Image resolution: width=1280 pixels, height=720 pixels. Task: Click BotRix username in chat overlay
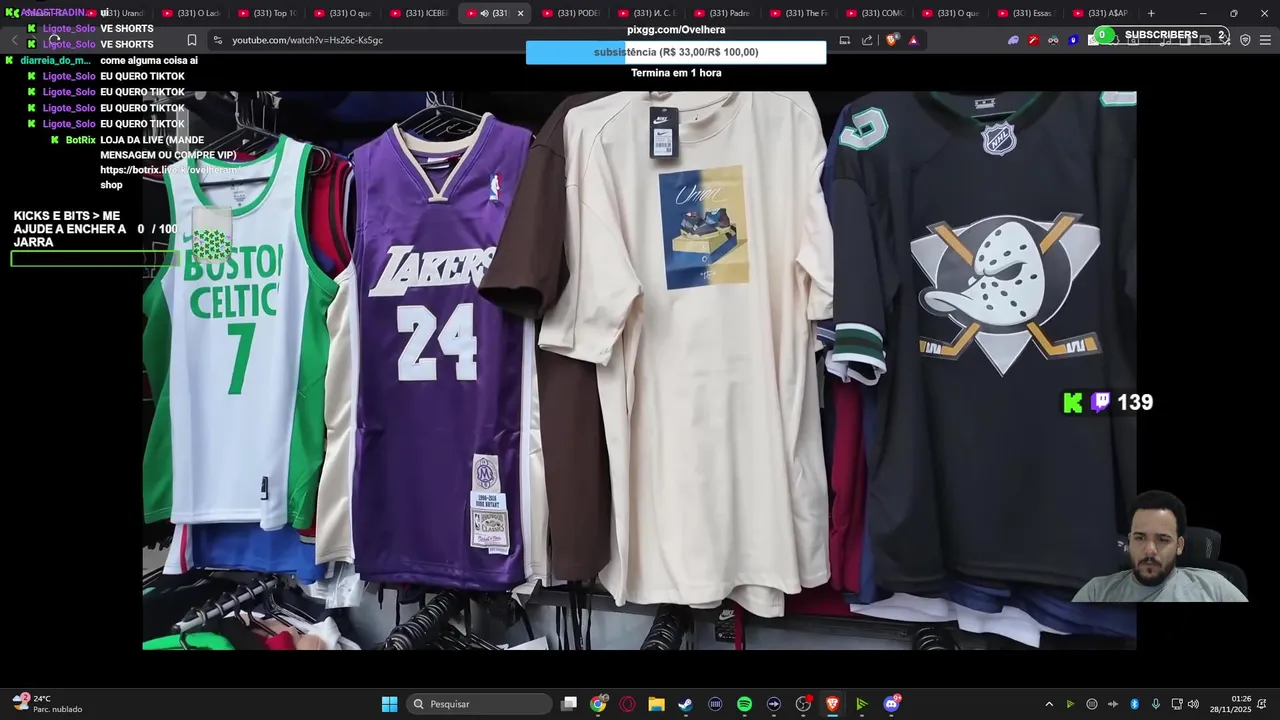click(80, 140)
